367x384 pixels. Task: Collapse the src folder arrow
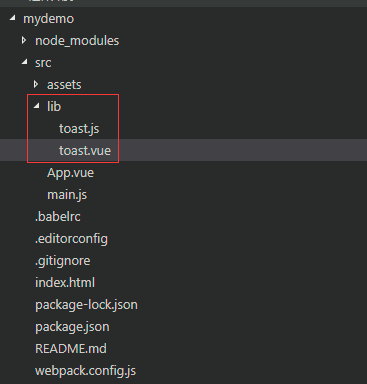[25, 62]
